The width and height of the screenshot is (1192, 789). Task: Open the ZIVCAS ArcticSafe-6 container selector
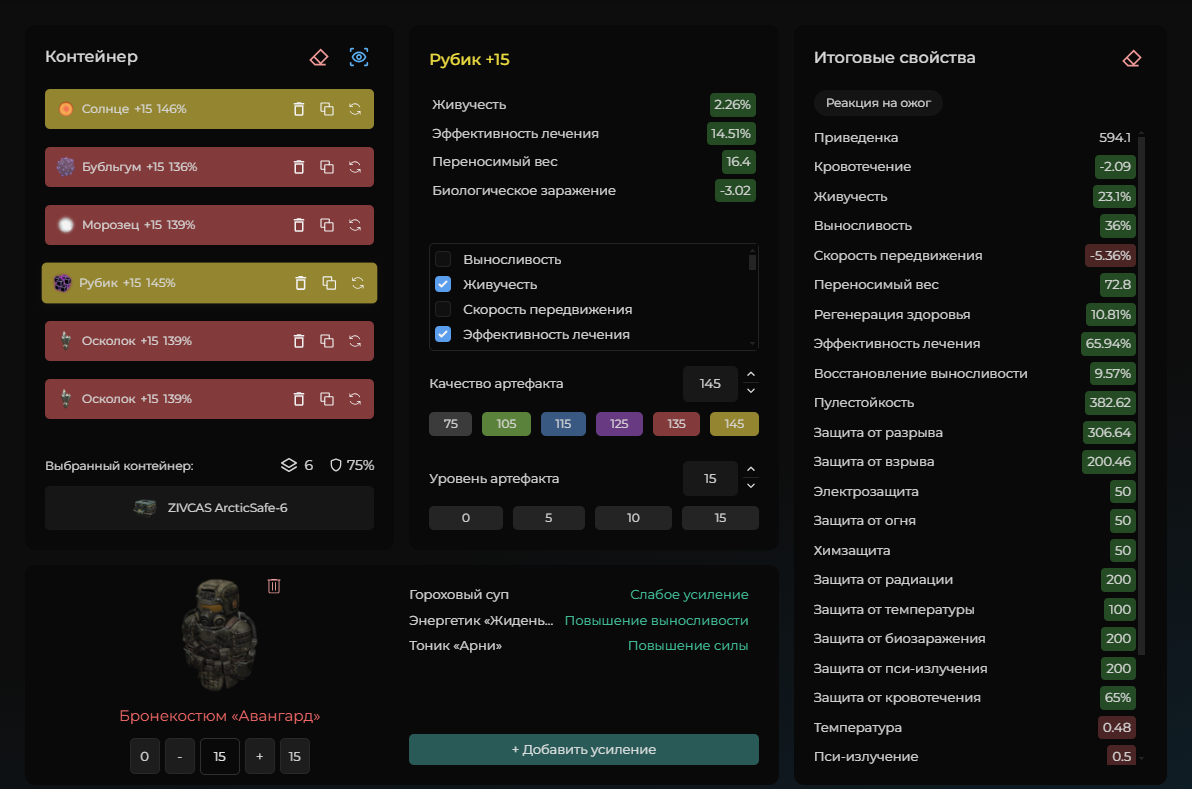209,508
